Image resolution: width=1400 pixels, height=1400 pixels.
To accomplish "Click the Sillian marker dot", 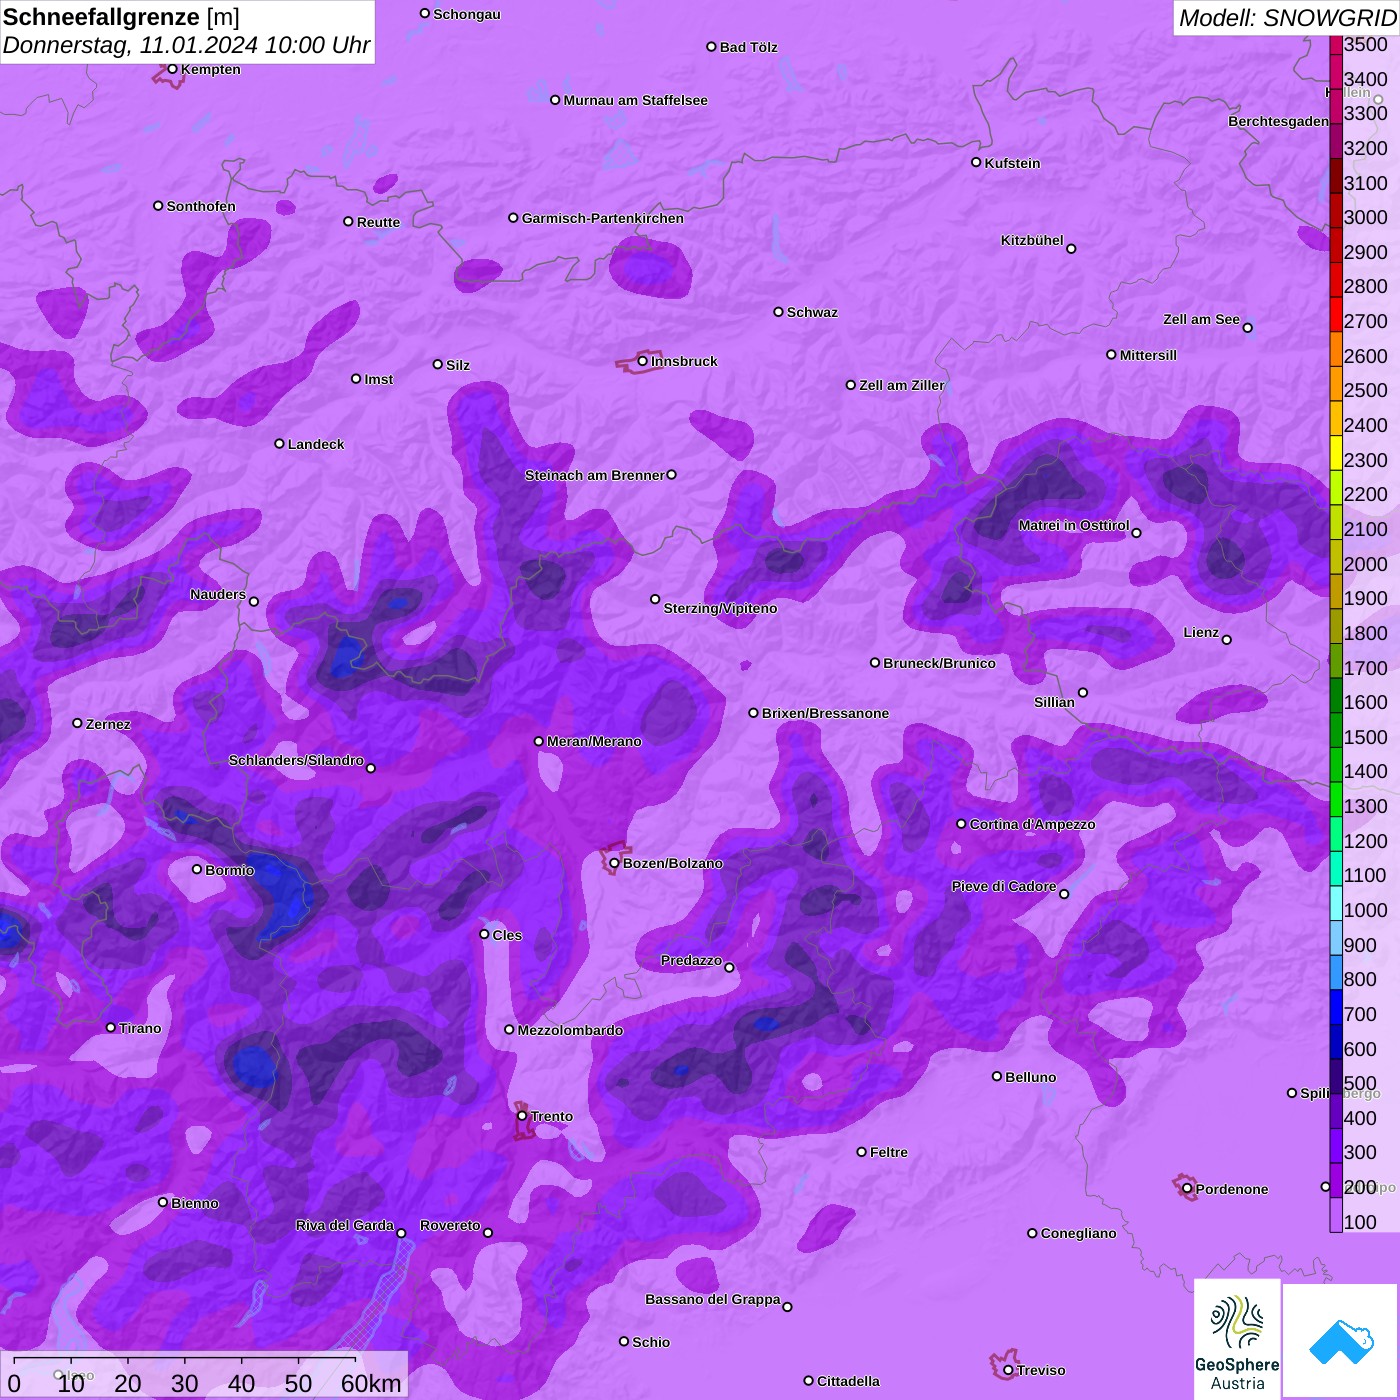I will [x=1083, y=692].
